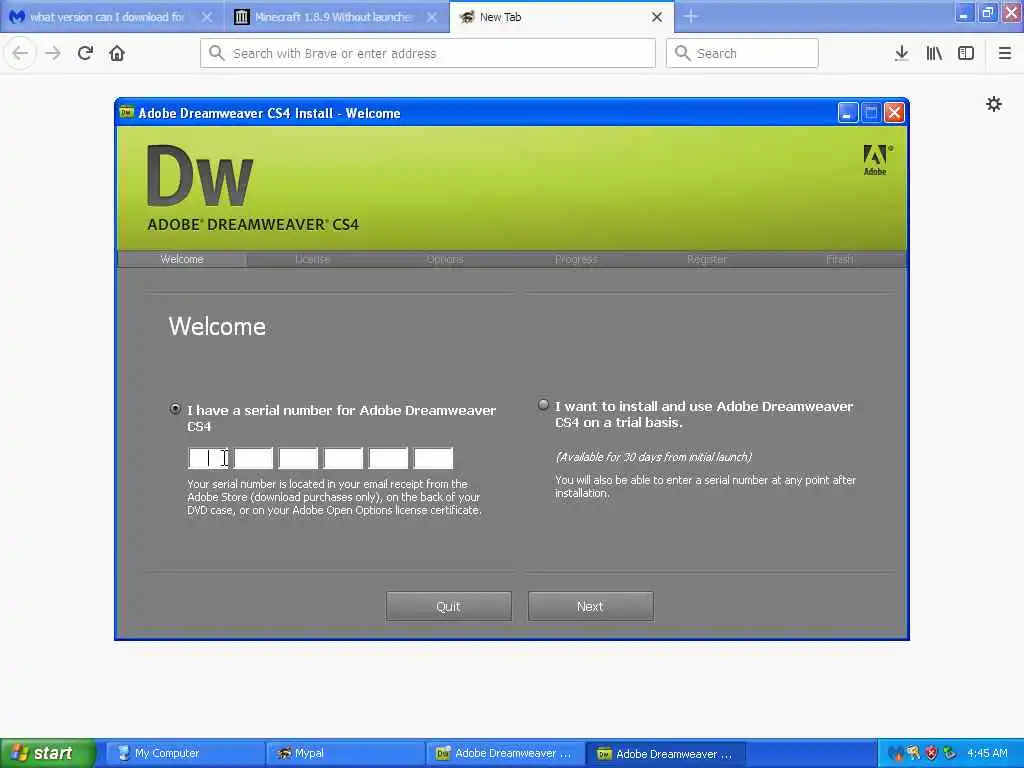This screenshot has width=1024, height=768.
Task: Open the Windows start menu
Action: 47,753
